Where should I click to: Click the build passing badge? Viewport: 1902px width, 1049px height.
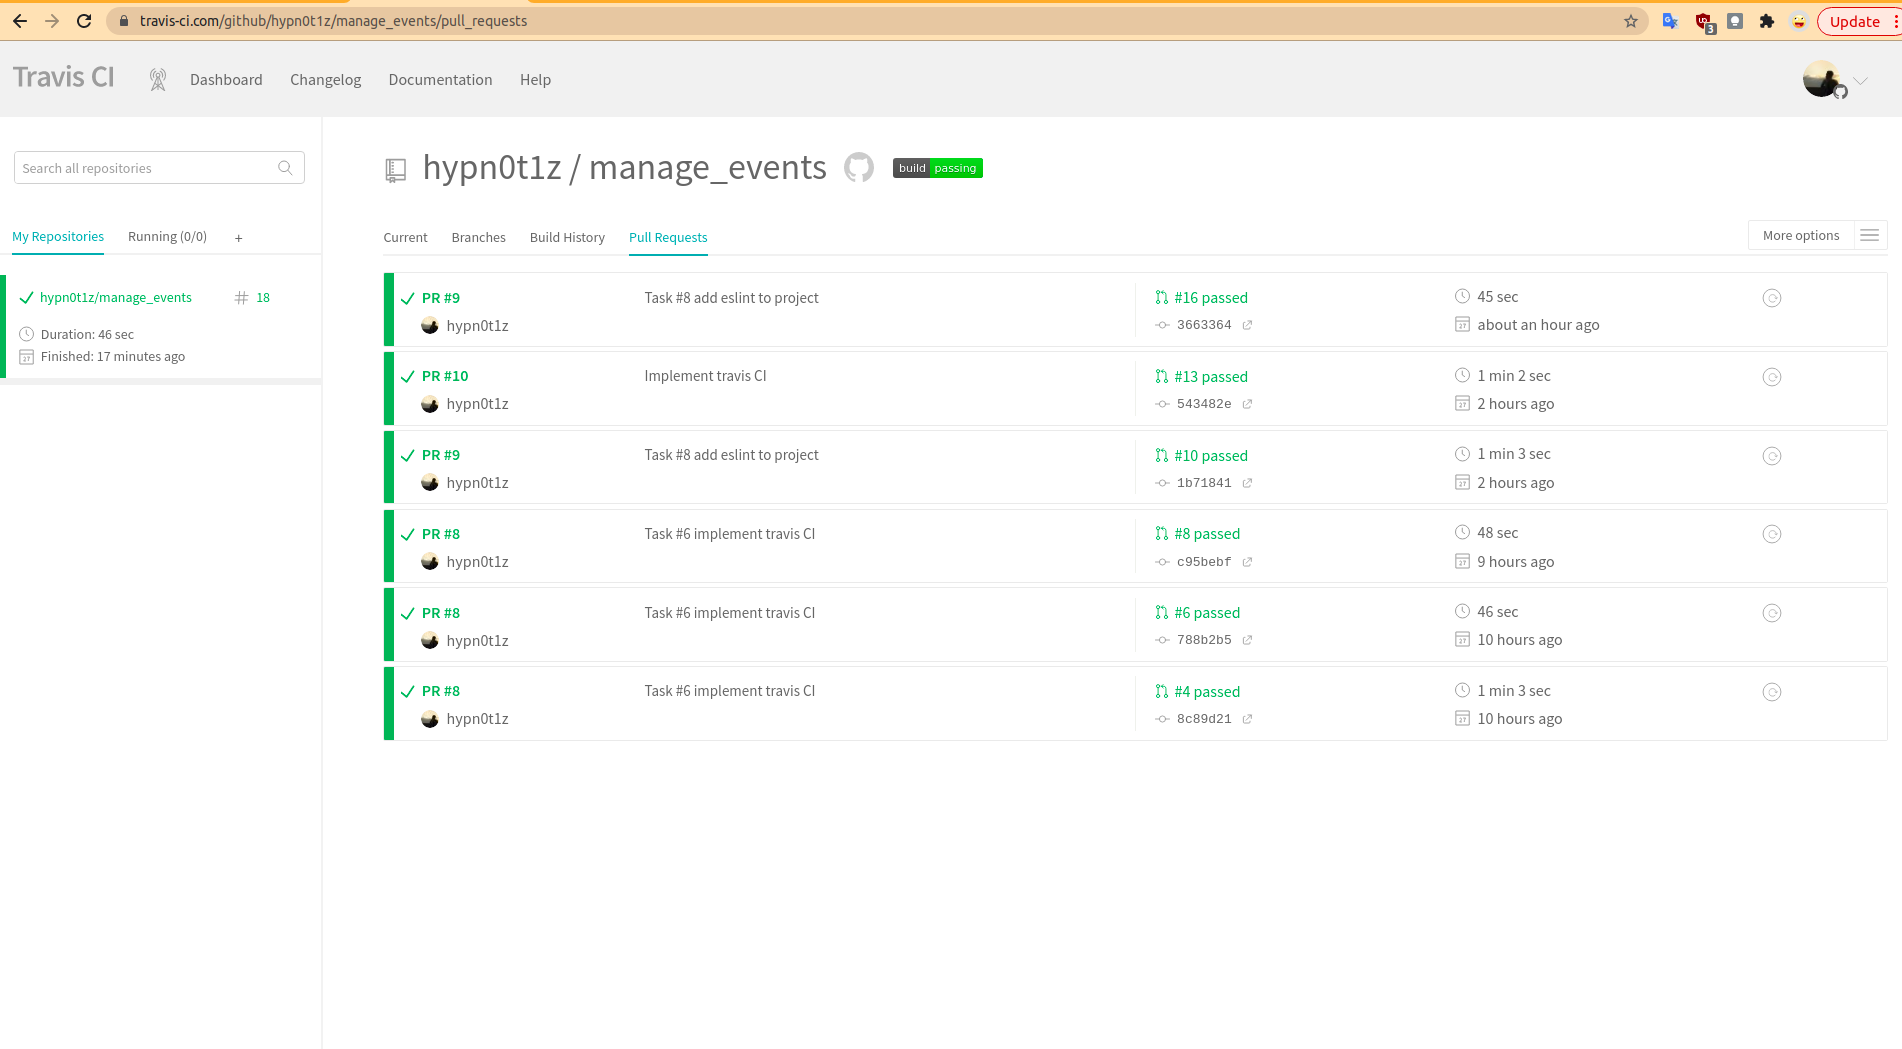(936, 168)
